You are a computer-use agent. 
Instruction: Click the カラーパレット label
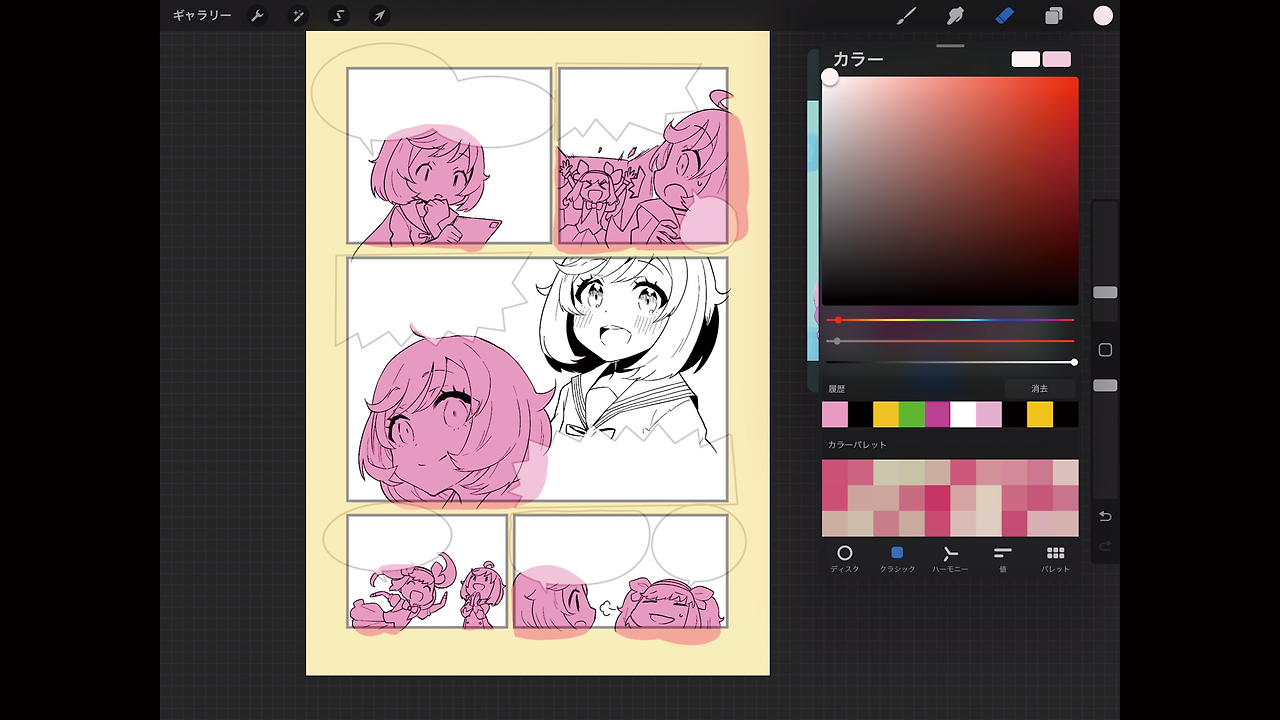pyautogui.click(x=857, y=445)
